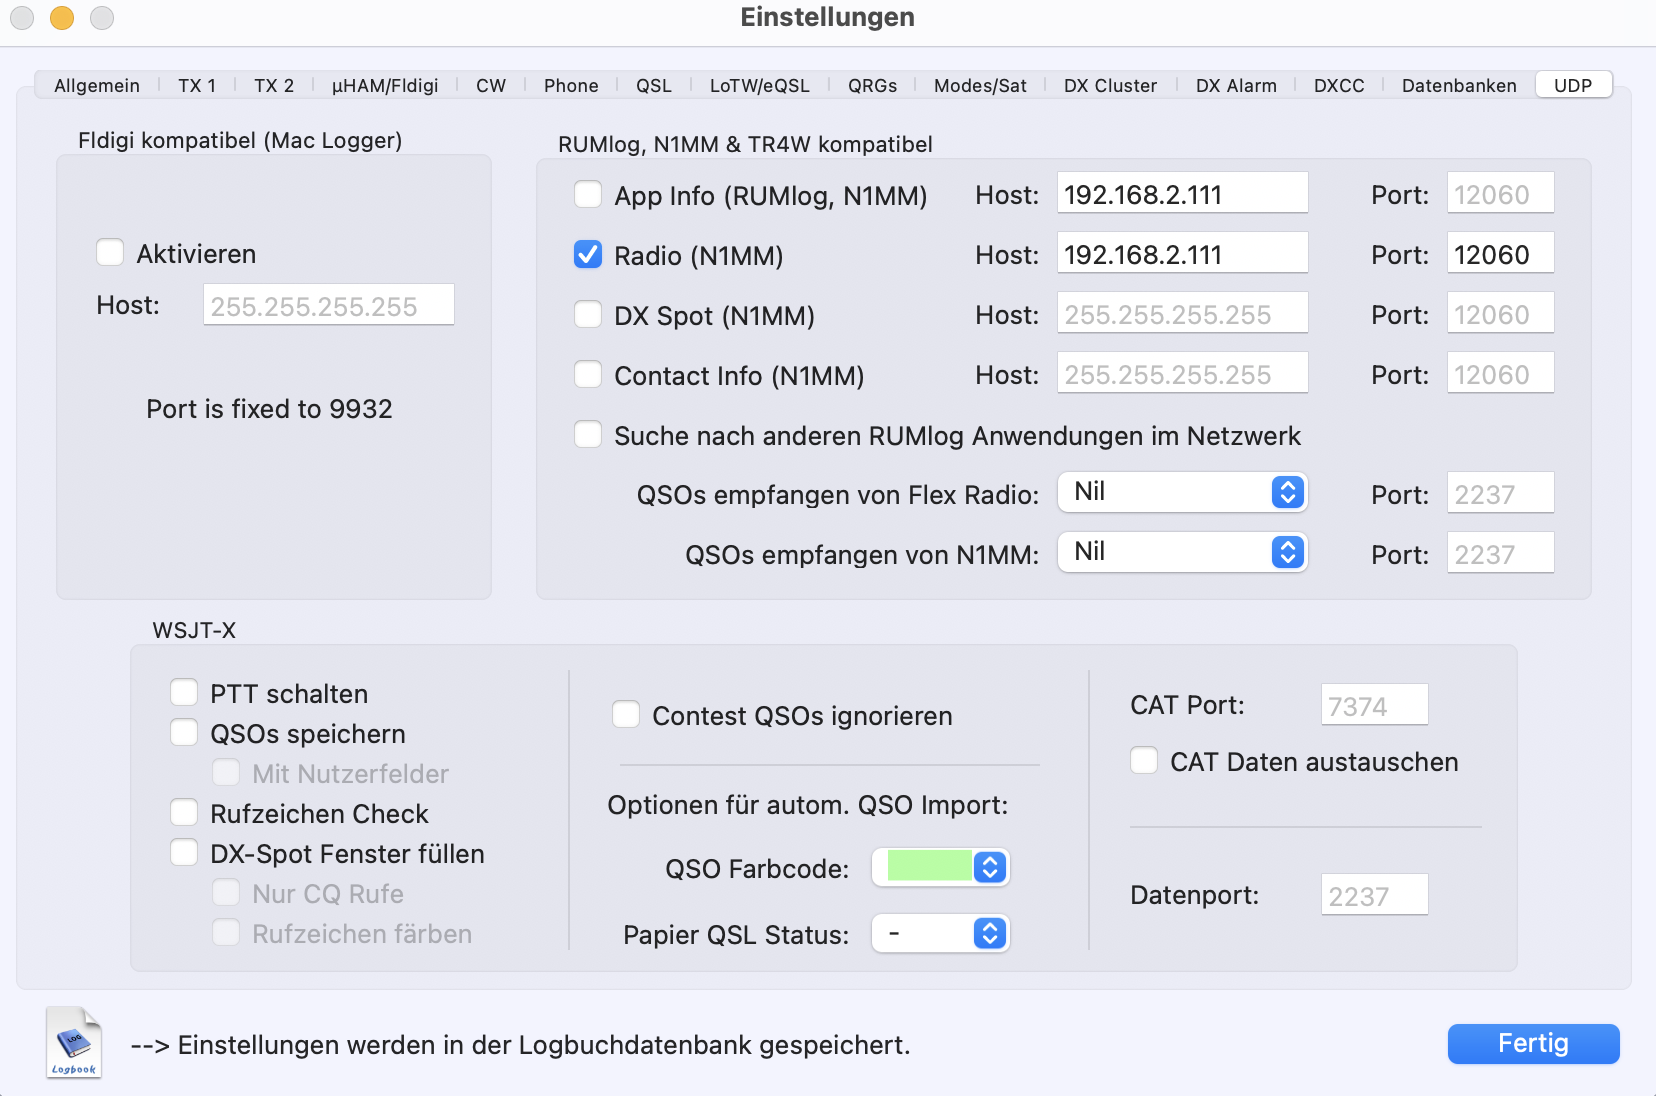Show the QRGs tab
The width and height of the screenshot is (1656, 1096).
coord(873,85)
